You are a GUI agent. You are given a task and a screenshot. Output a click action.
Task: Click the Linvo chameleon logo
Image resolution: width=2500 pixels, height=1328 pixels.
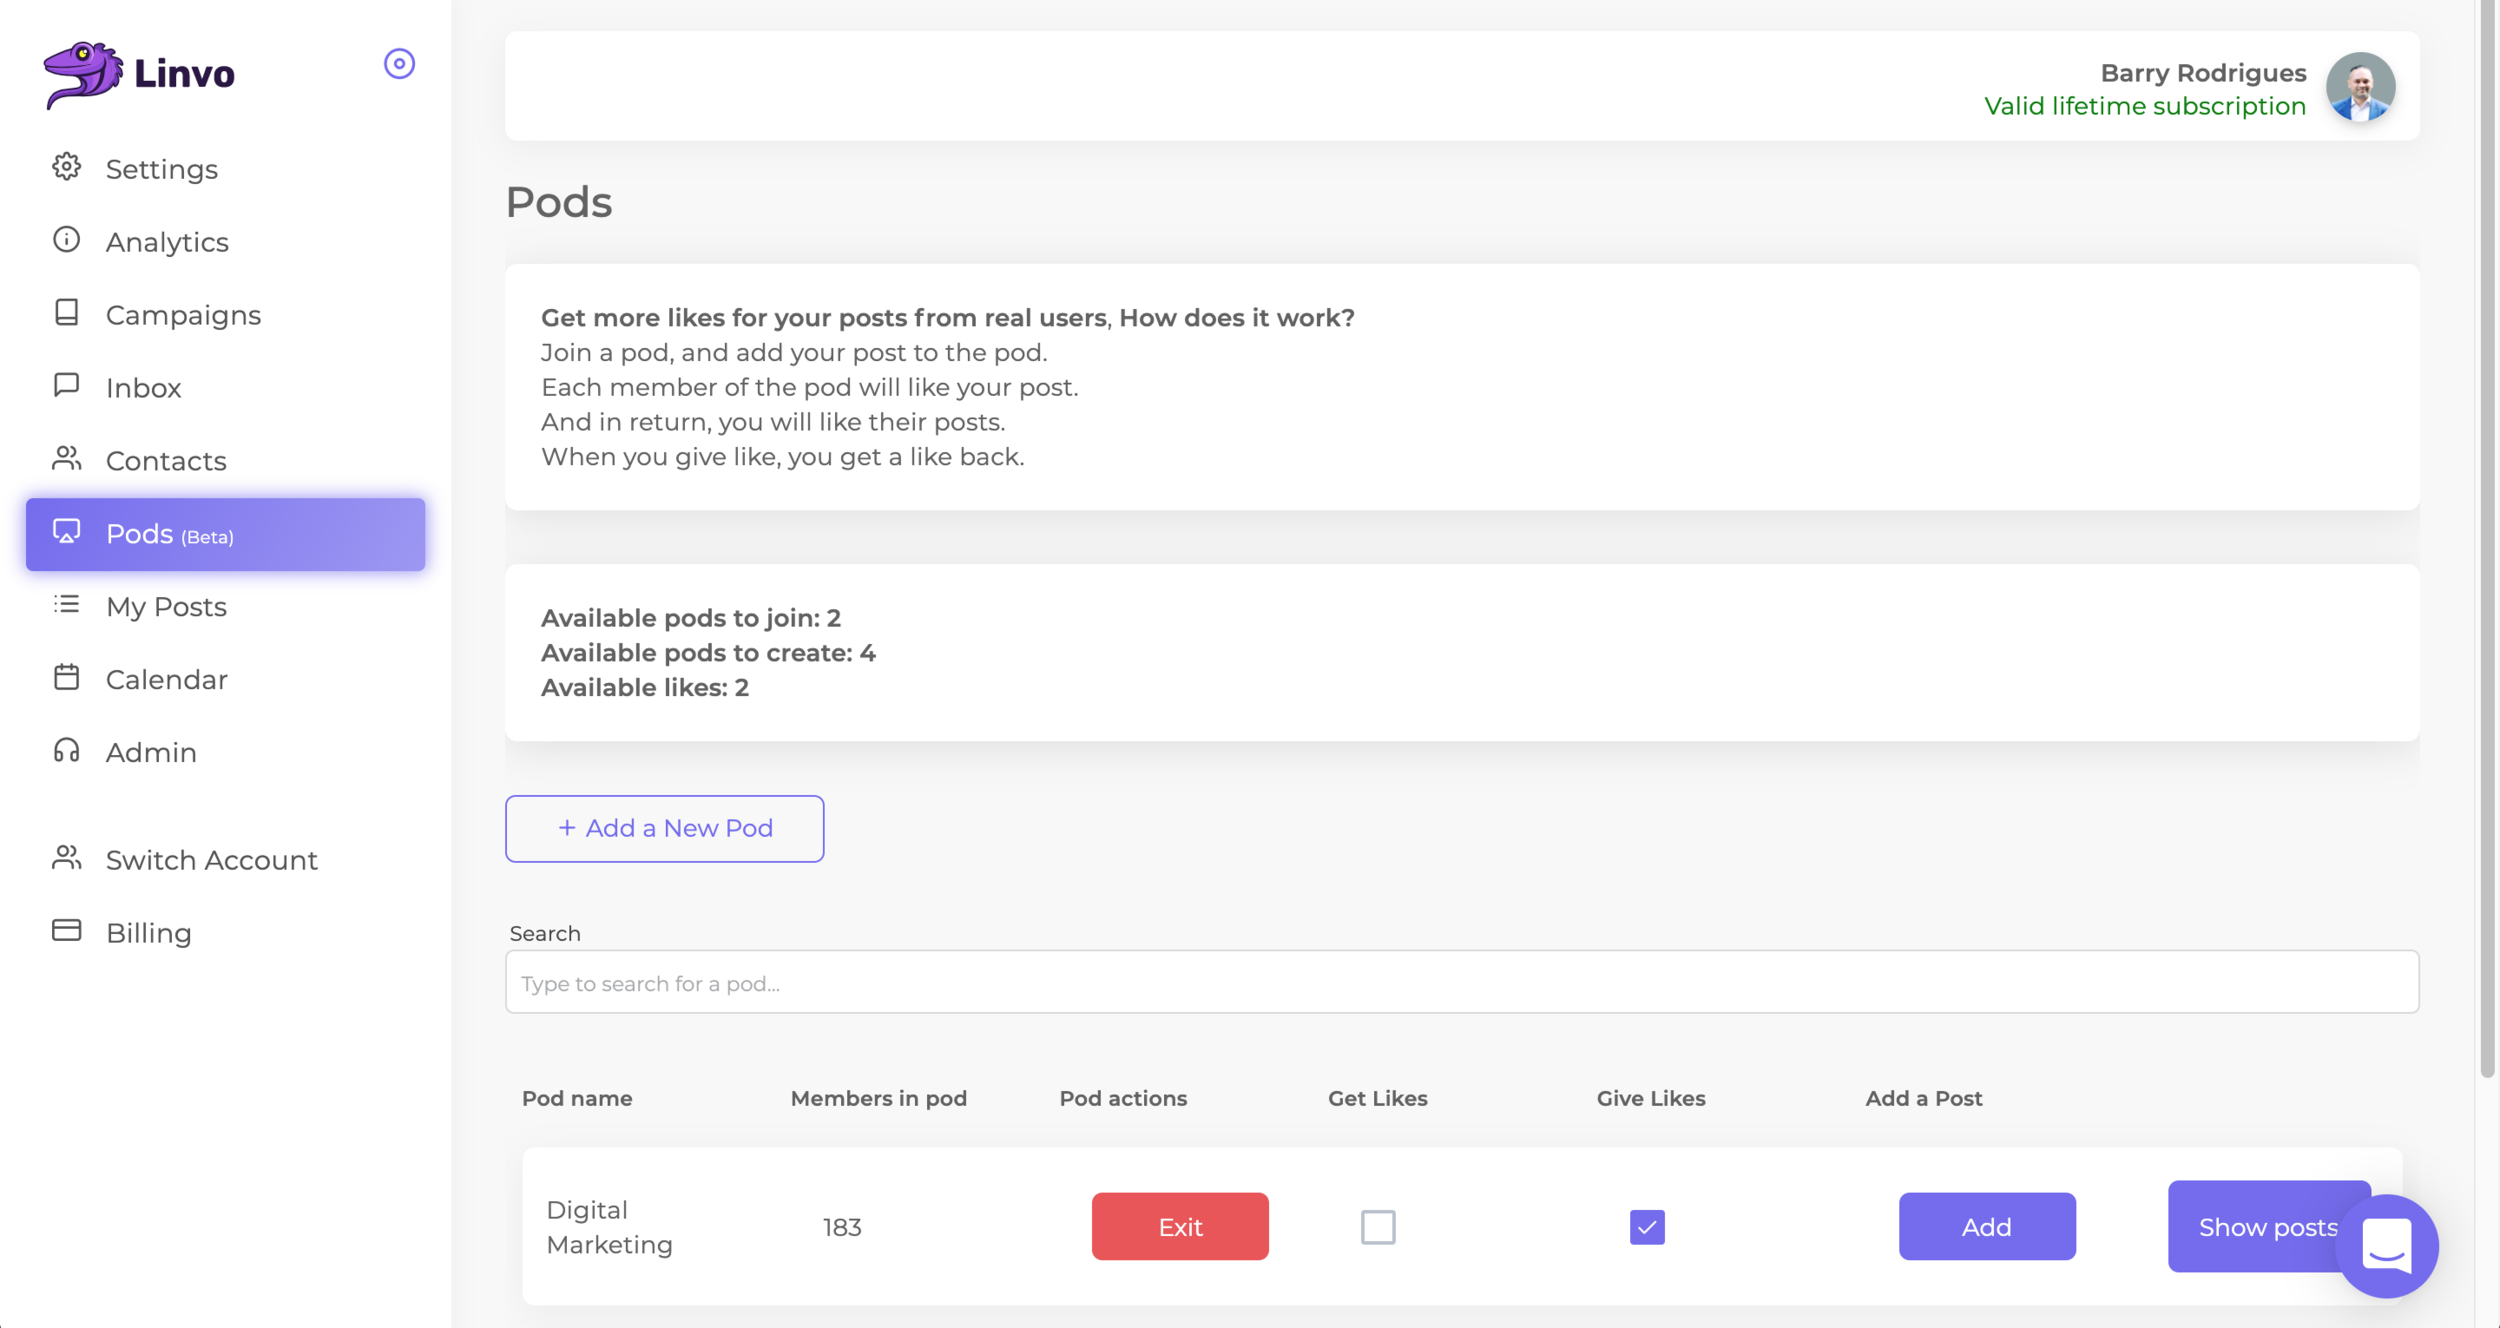coord(82,74)
